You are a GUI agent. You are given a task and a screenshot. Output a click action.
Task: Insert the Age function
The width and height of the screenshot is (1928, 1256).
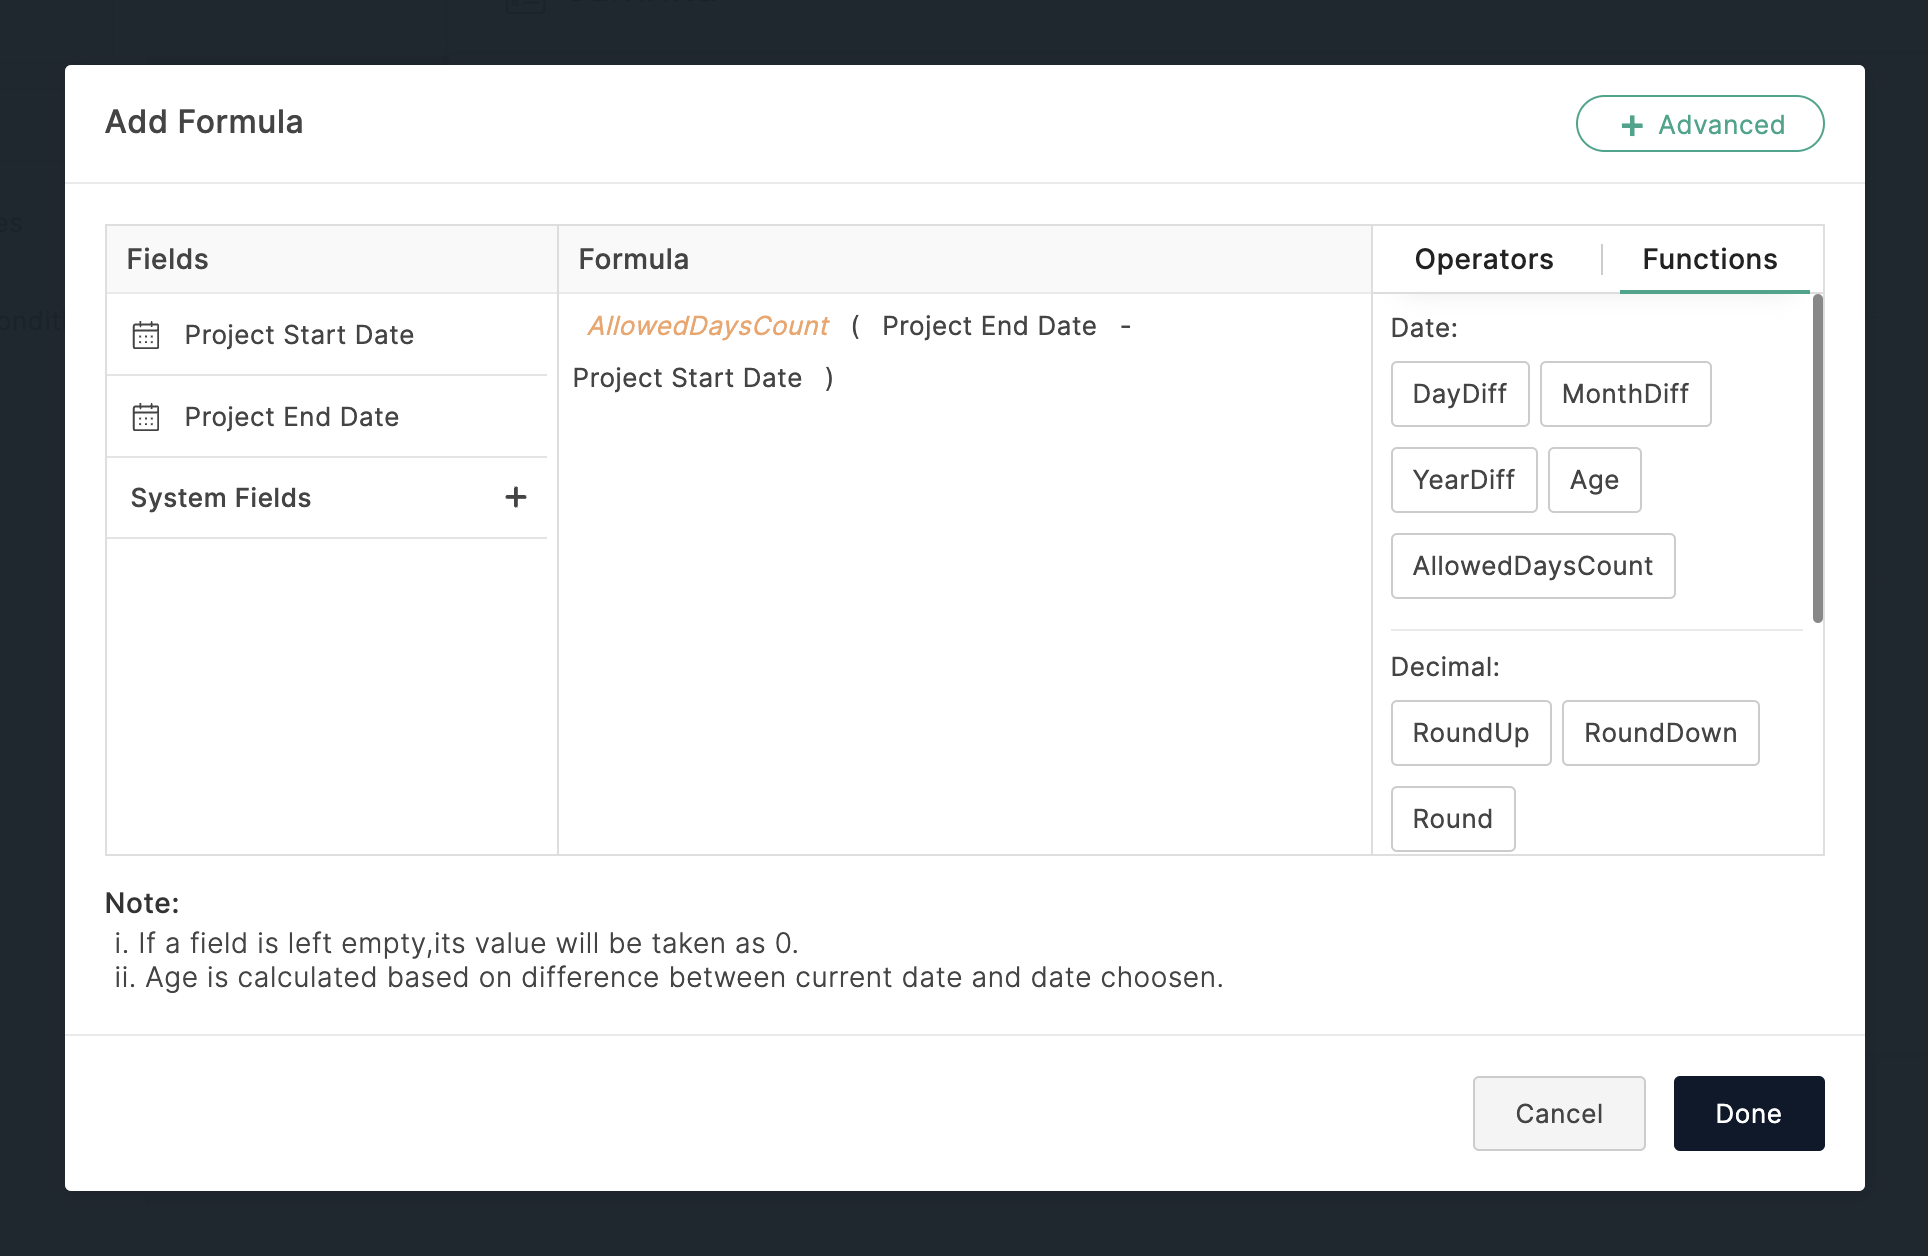pos(1594,480)
